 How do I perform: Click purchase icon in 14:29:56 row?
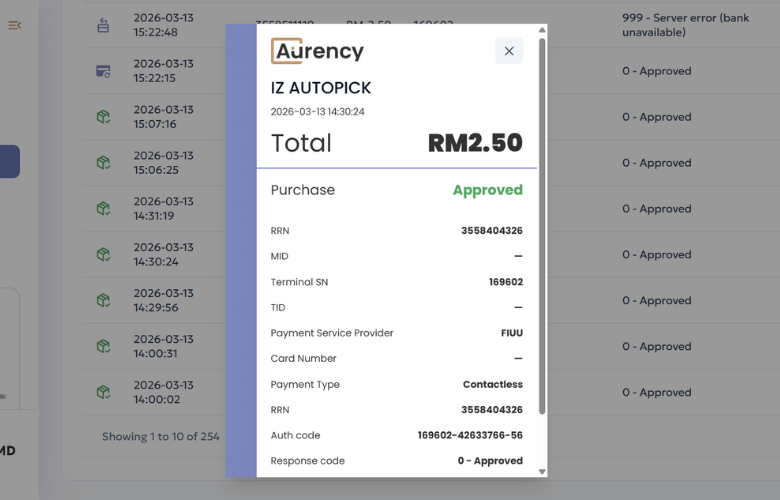[x=103, y=300]
